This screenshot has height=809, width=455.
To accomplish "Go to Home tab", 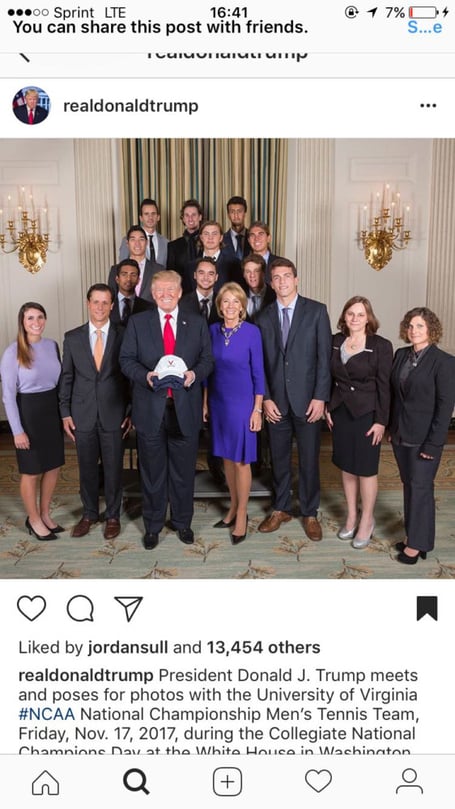I will 45,782.
